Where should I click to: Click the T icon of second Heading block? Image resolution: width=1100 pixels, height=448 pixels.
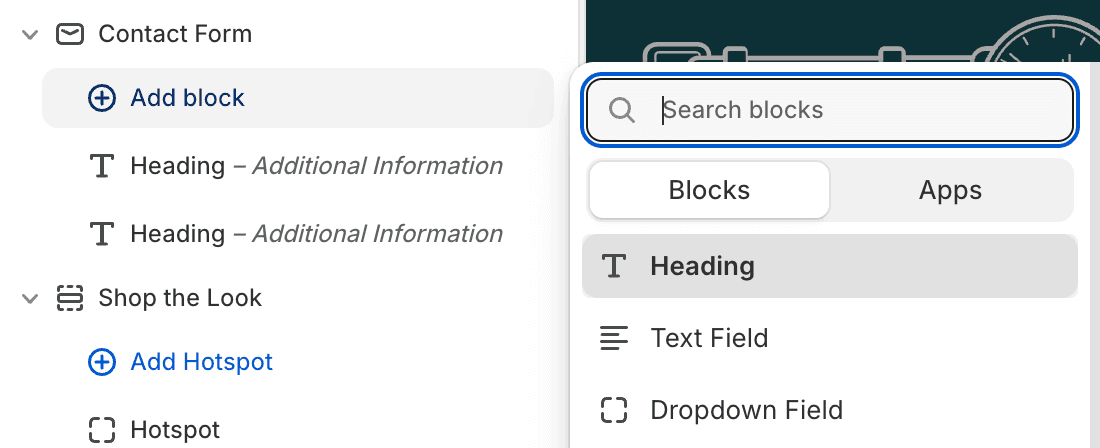pos(102,233)
